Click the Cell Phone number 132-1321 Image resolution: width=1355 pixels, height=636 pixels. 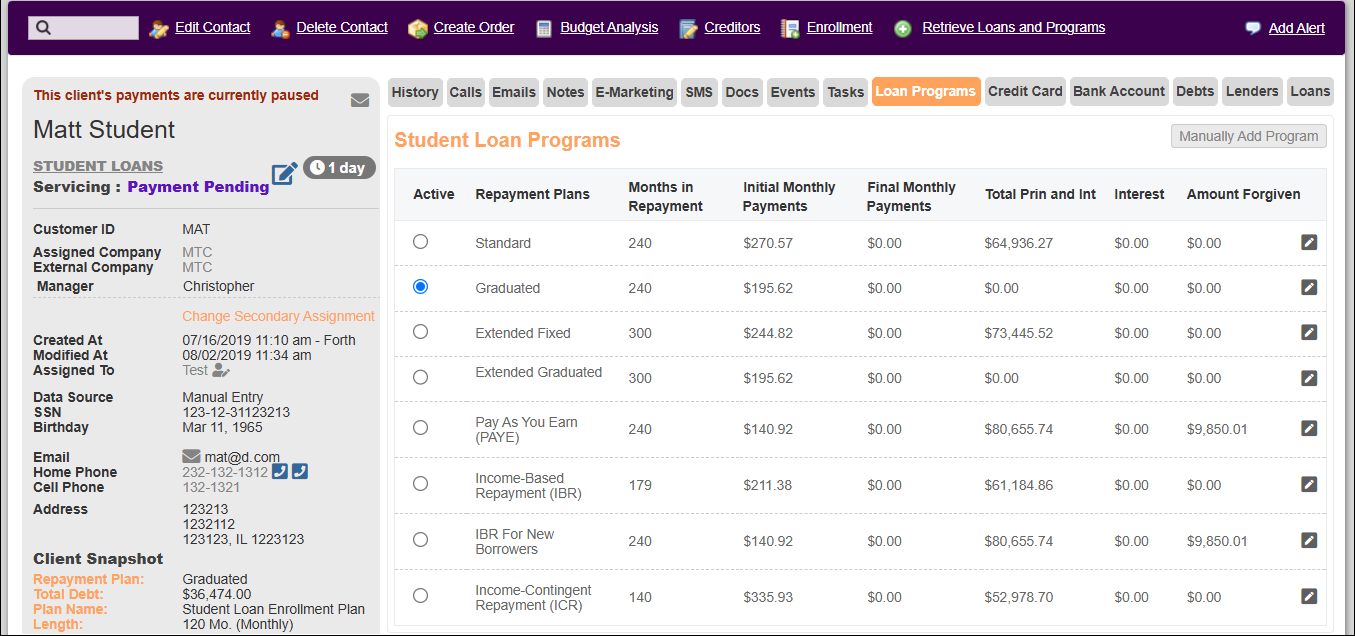211,487
